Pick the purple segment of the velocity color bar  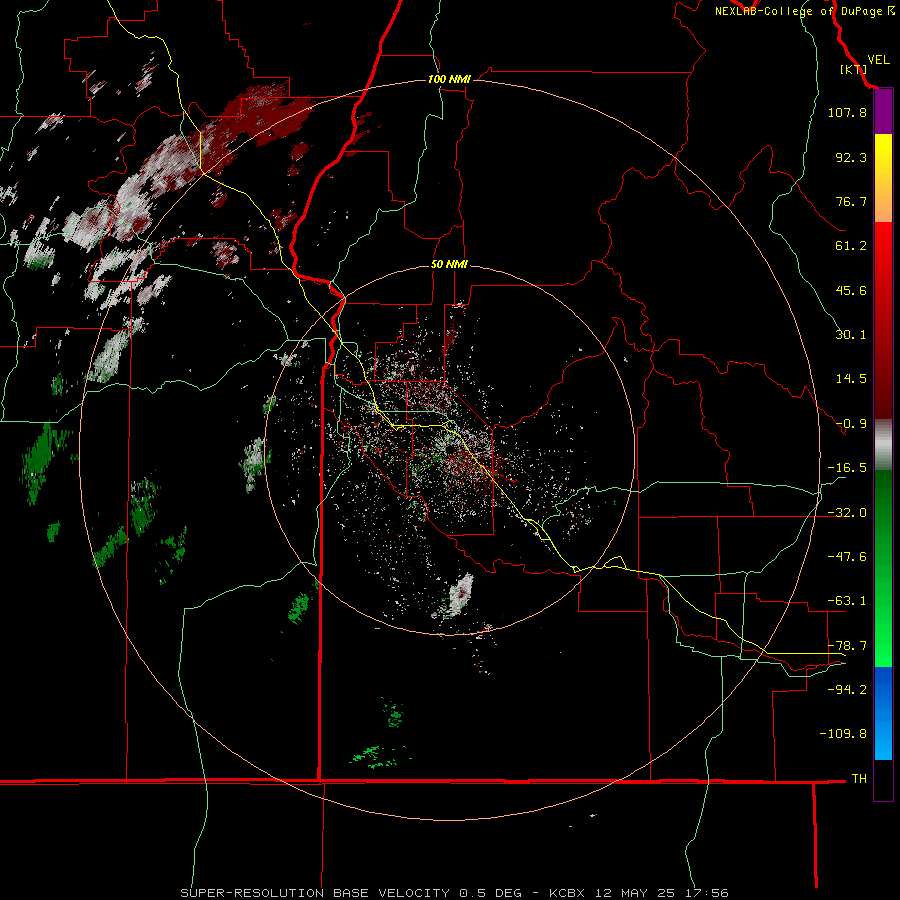[883, 112]
